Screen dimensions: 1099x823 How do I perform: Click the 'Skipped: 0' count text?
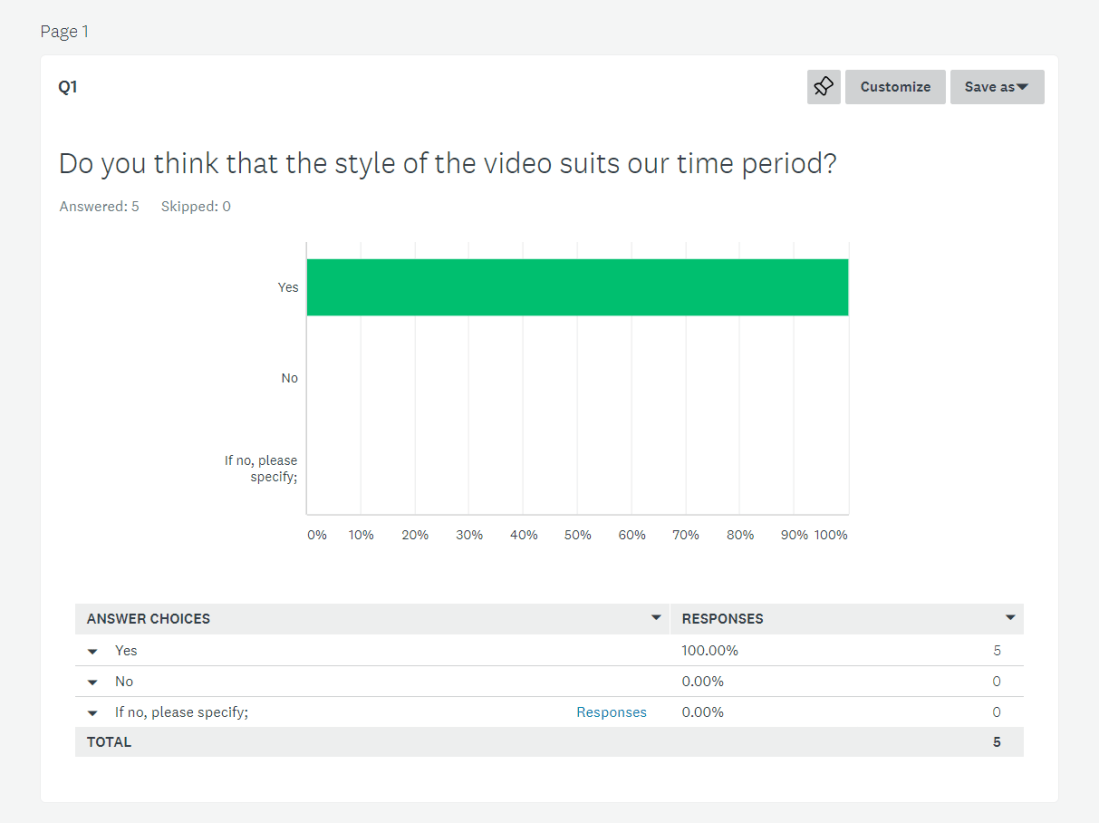pos(195,206)
